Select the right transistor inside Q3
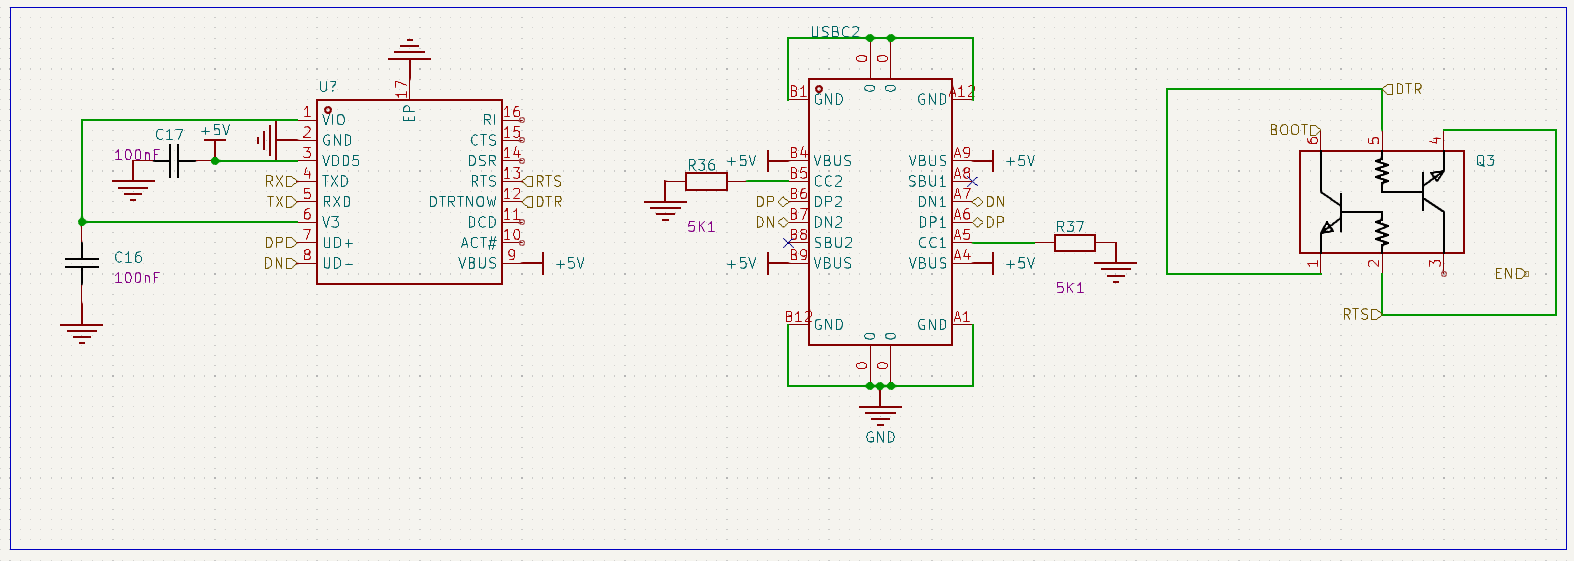This screenshot has width=1574, height=561. [x=1432, y=191]
